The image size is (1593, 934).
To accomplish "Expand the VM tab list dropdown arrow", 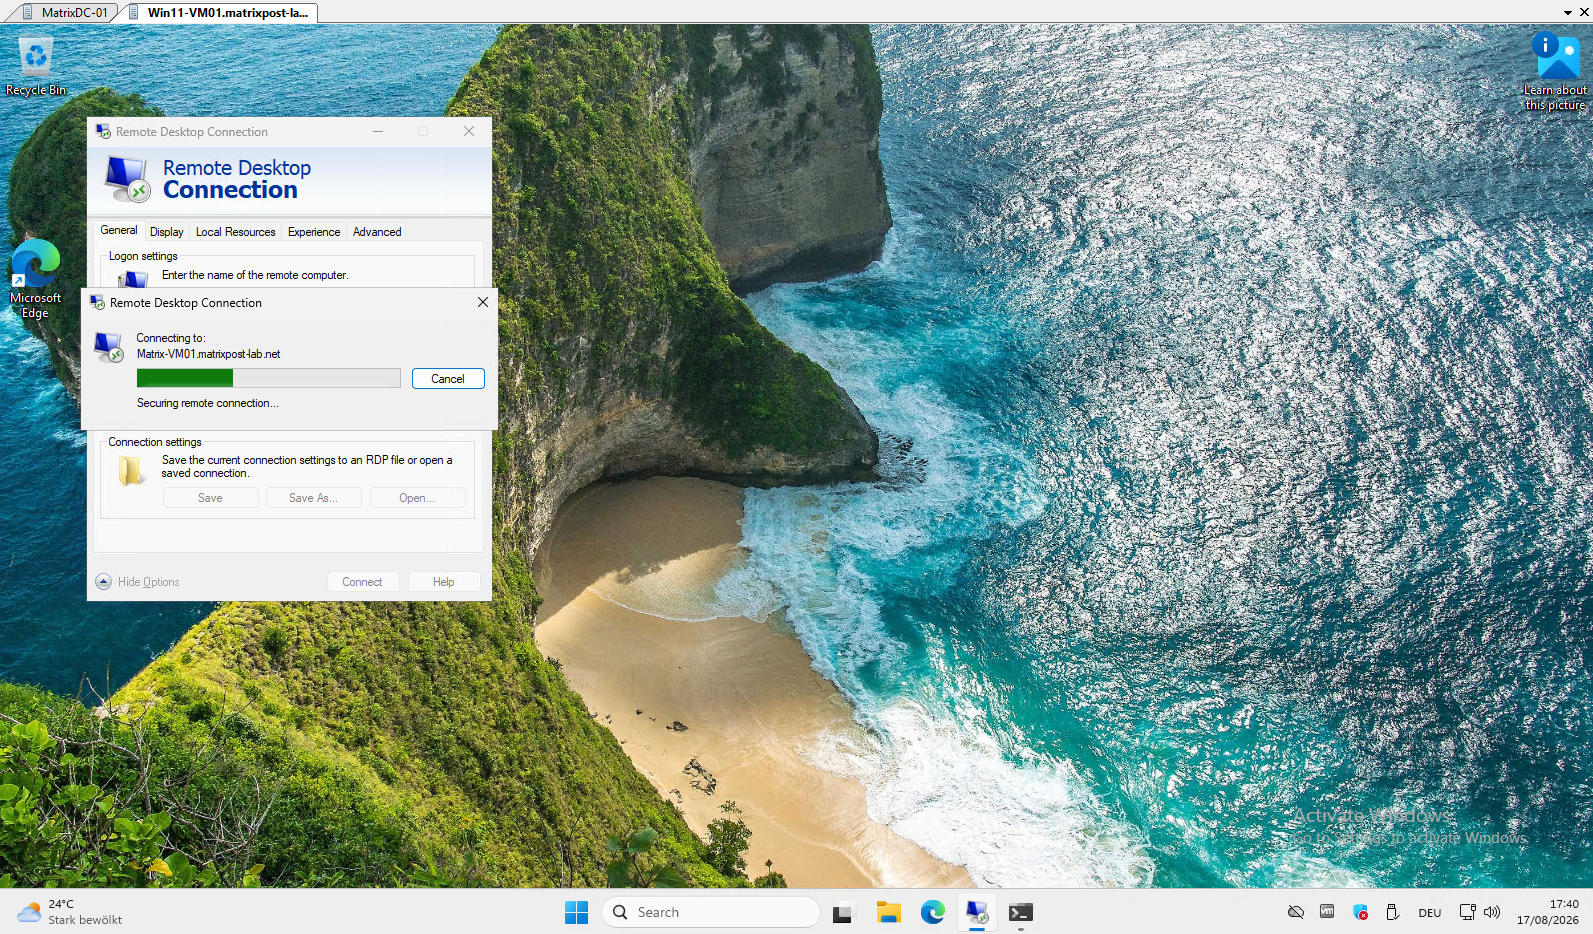I will tap(1567, 13).
